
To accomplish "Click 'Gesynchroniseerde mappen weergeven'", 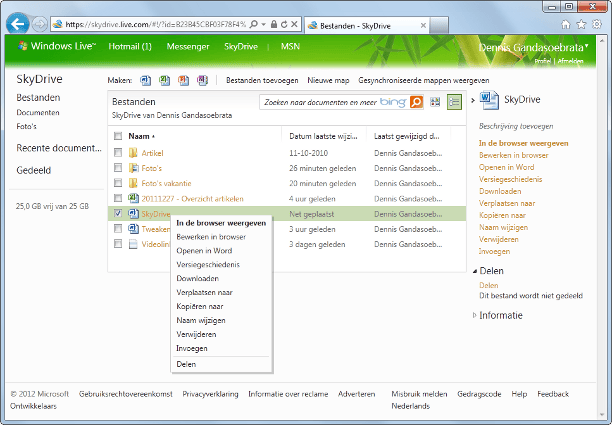I will [424, 80].
